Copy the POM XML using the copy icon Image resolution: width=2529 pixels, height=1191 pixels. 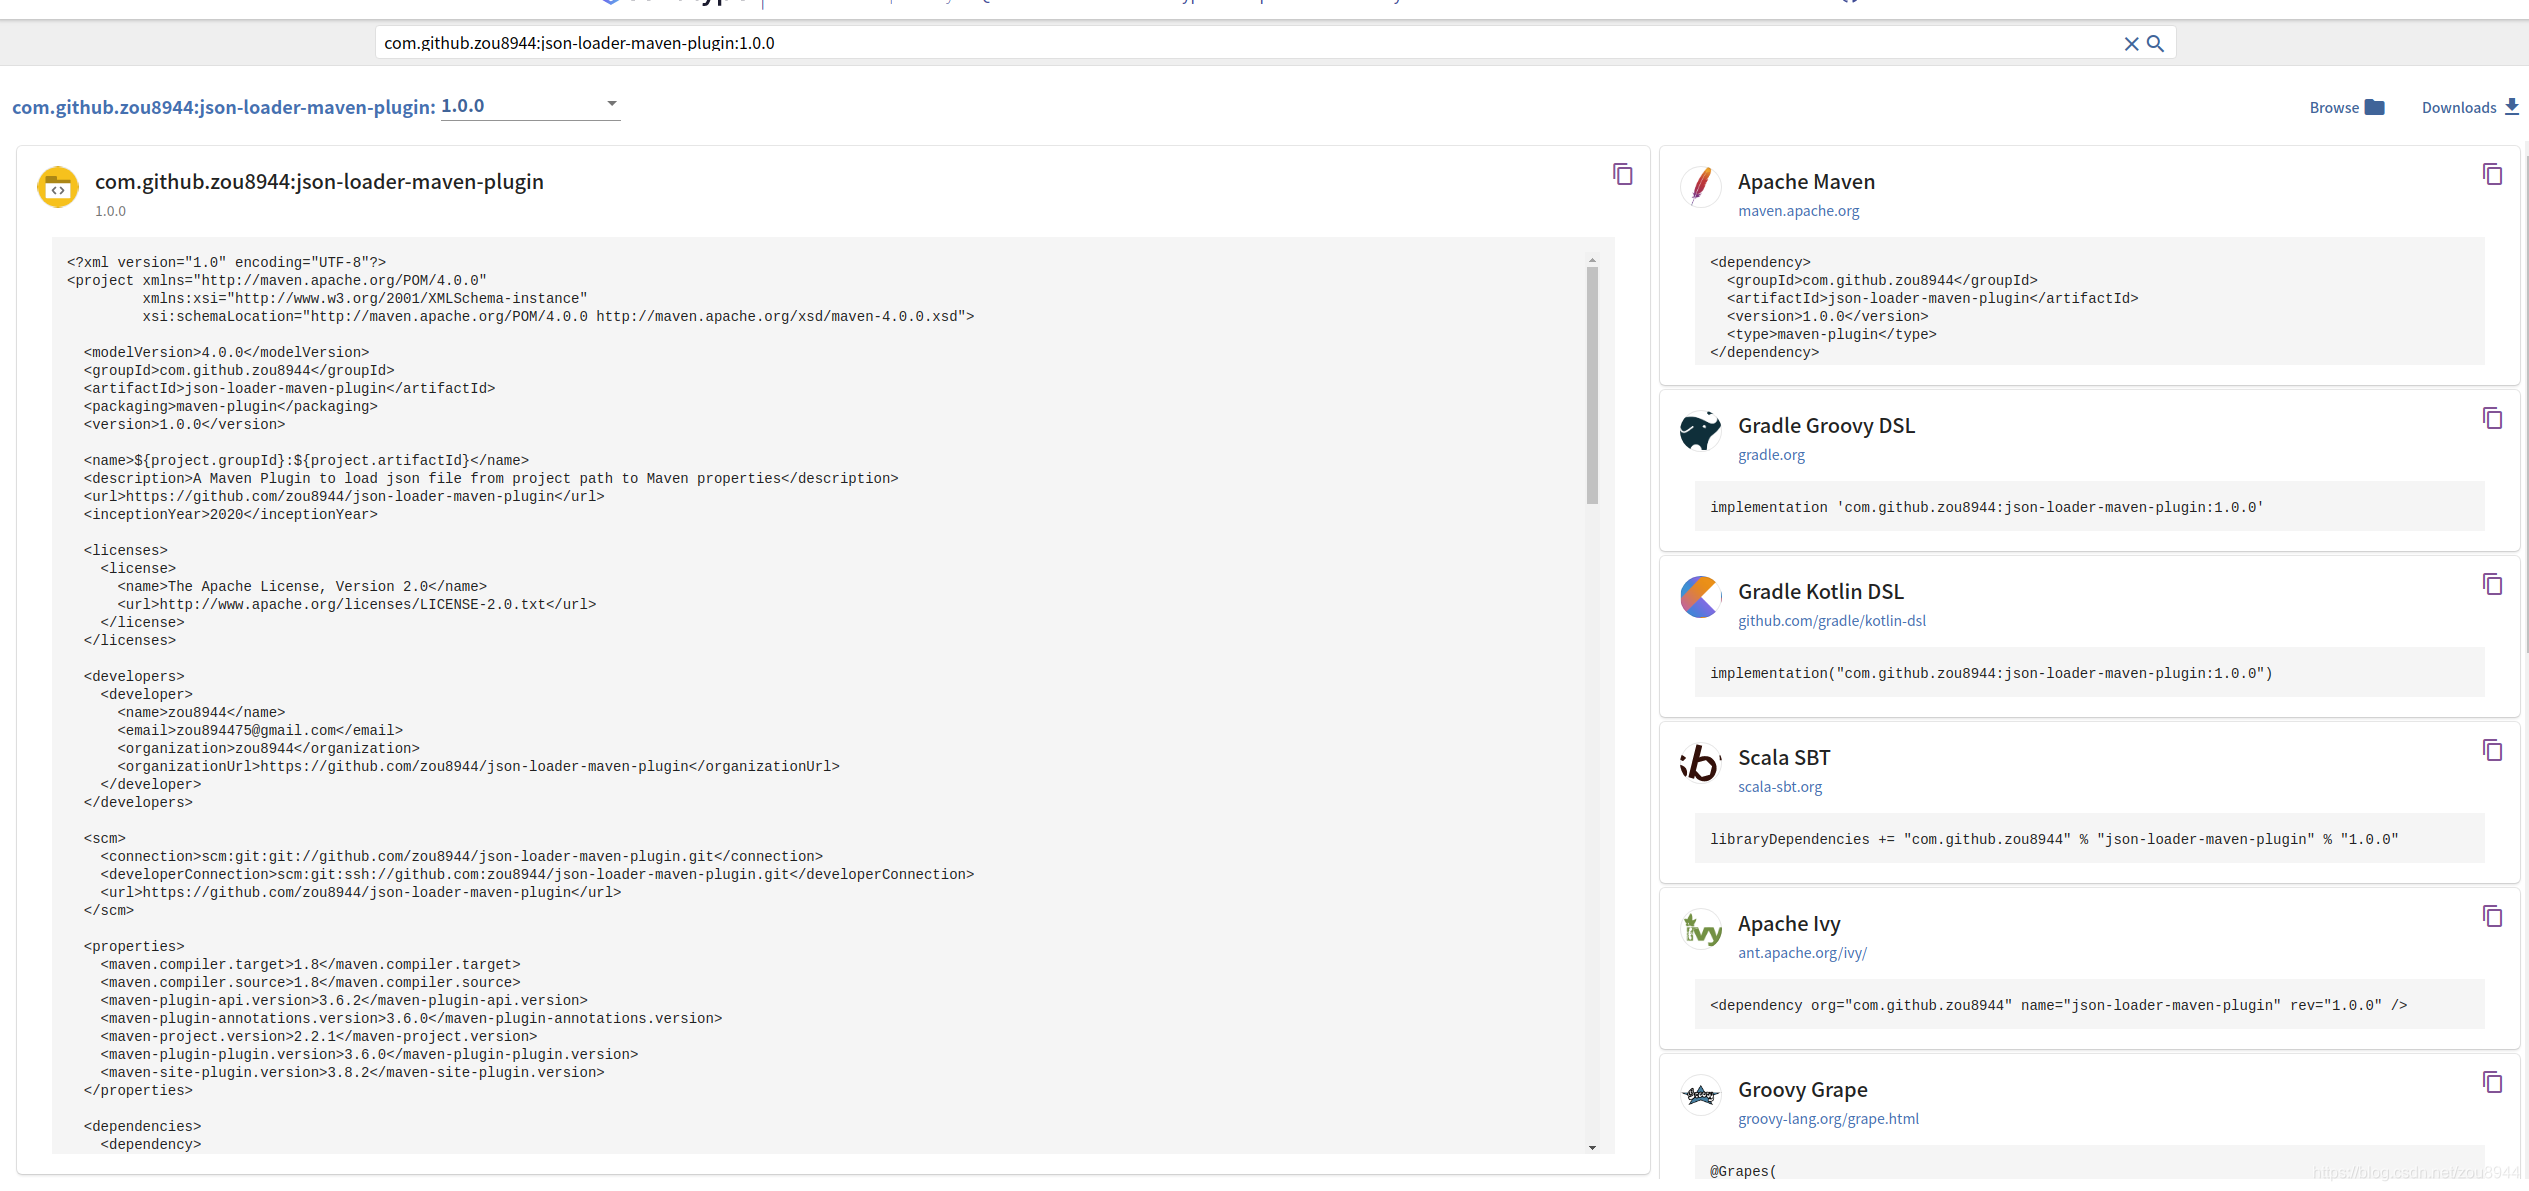(x=1622, y=174)
